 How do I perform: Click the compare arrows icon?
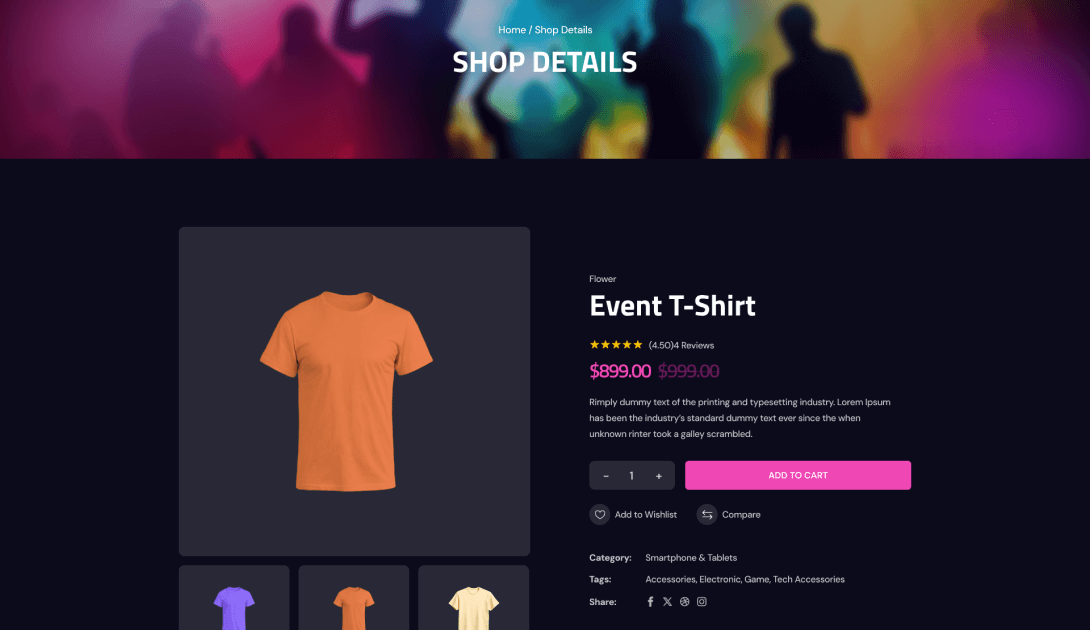point(706,515)
